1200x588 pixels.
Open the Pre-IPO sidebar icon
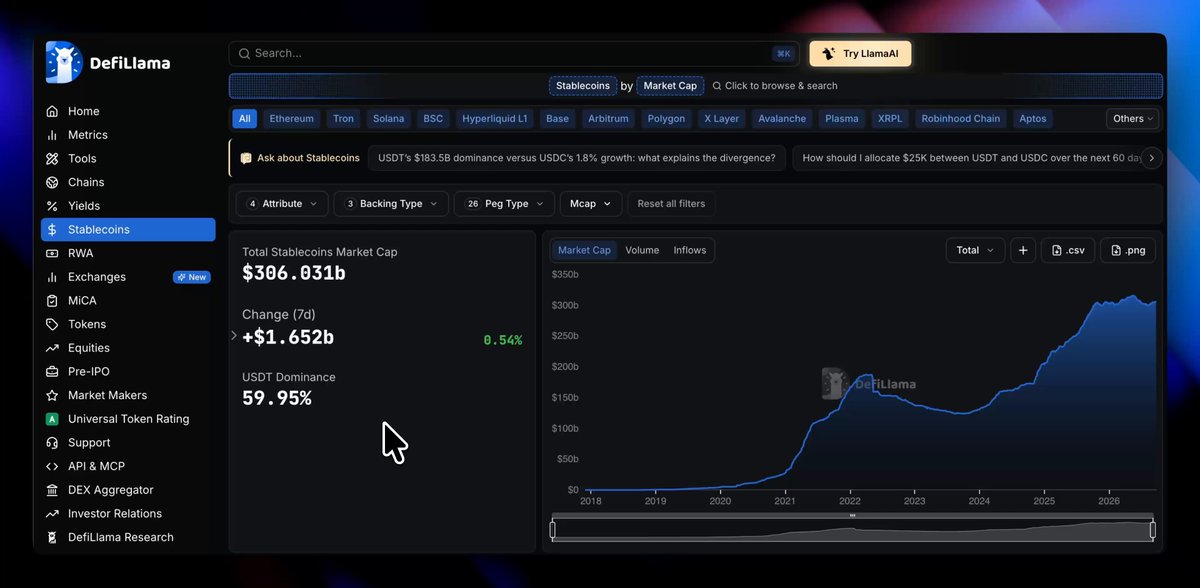coord(52,372)
